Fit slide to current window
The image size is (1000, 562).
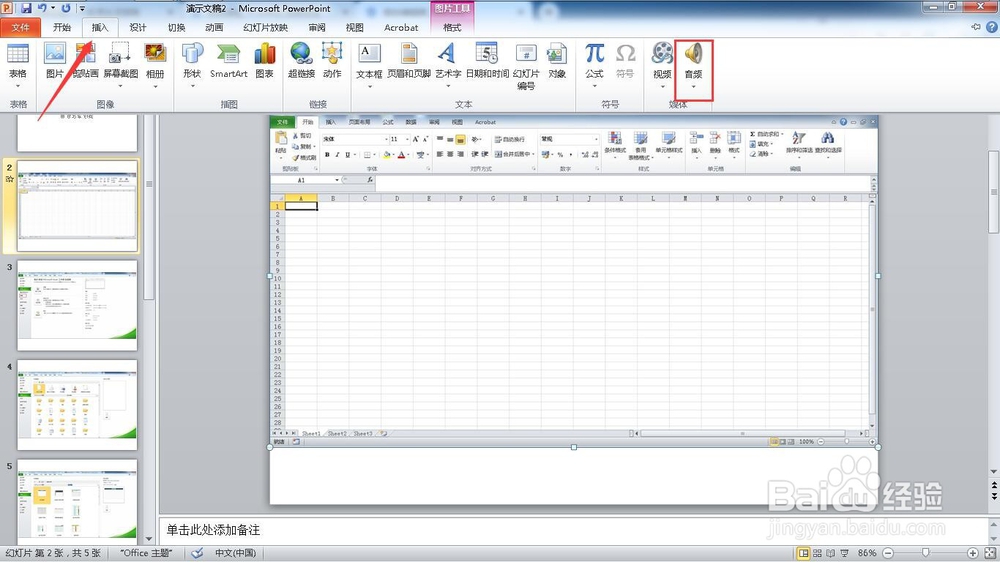(991, 553)
